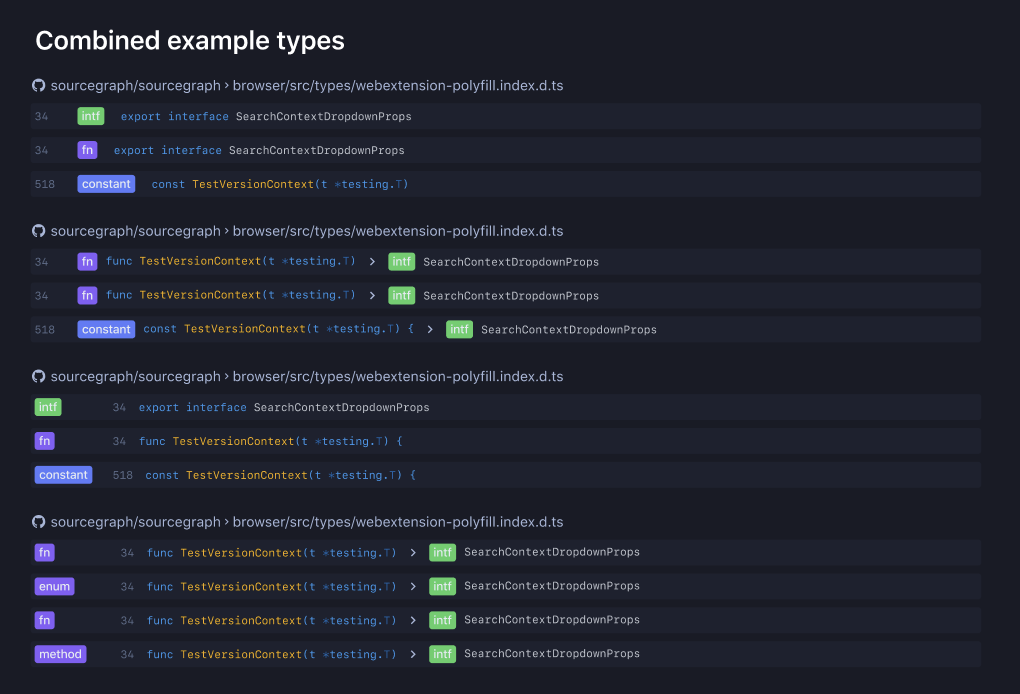
Task: Expand the chevron in the method row
Action: click(413, 654)
